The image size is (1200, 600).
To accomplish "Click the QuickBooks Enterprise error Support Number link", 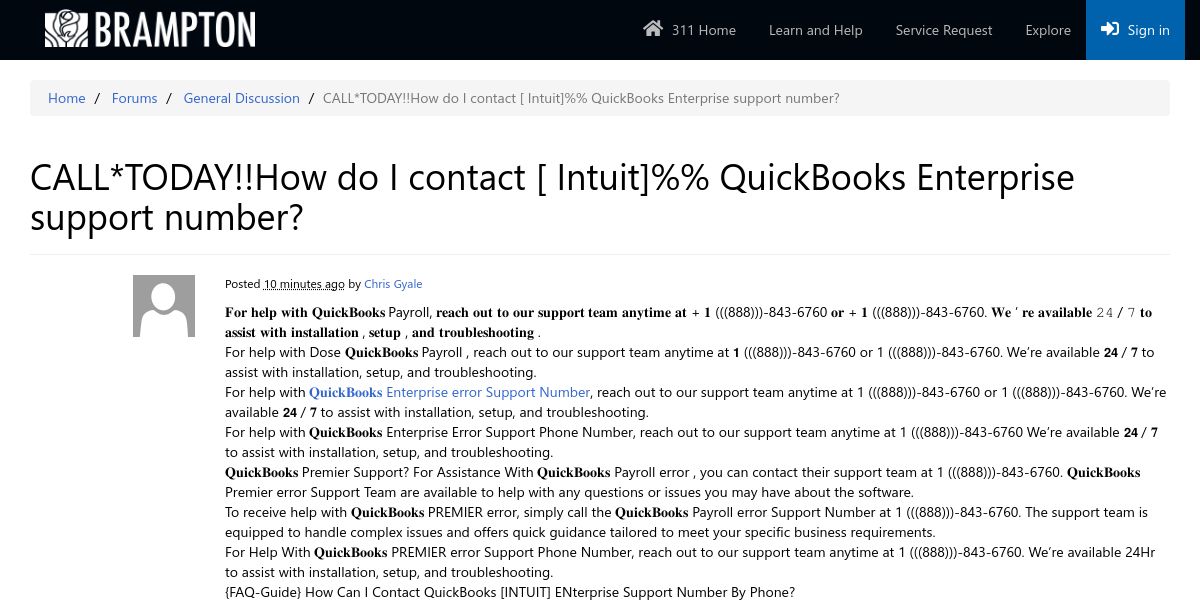I will pos(449,392).
